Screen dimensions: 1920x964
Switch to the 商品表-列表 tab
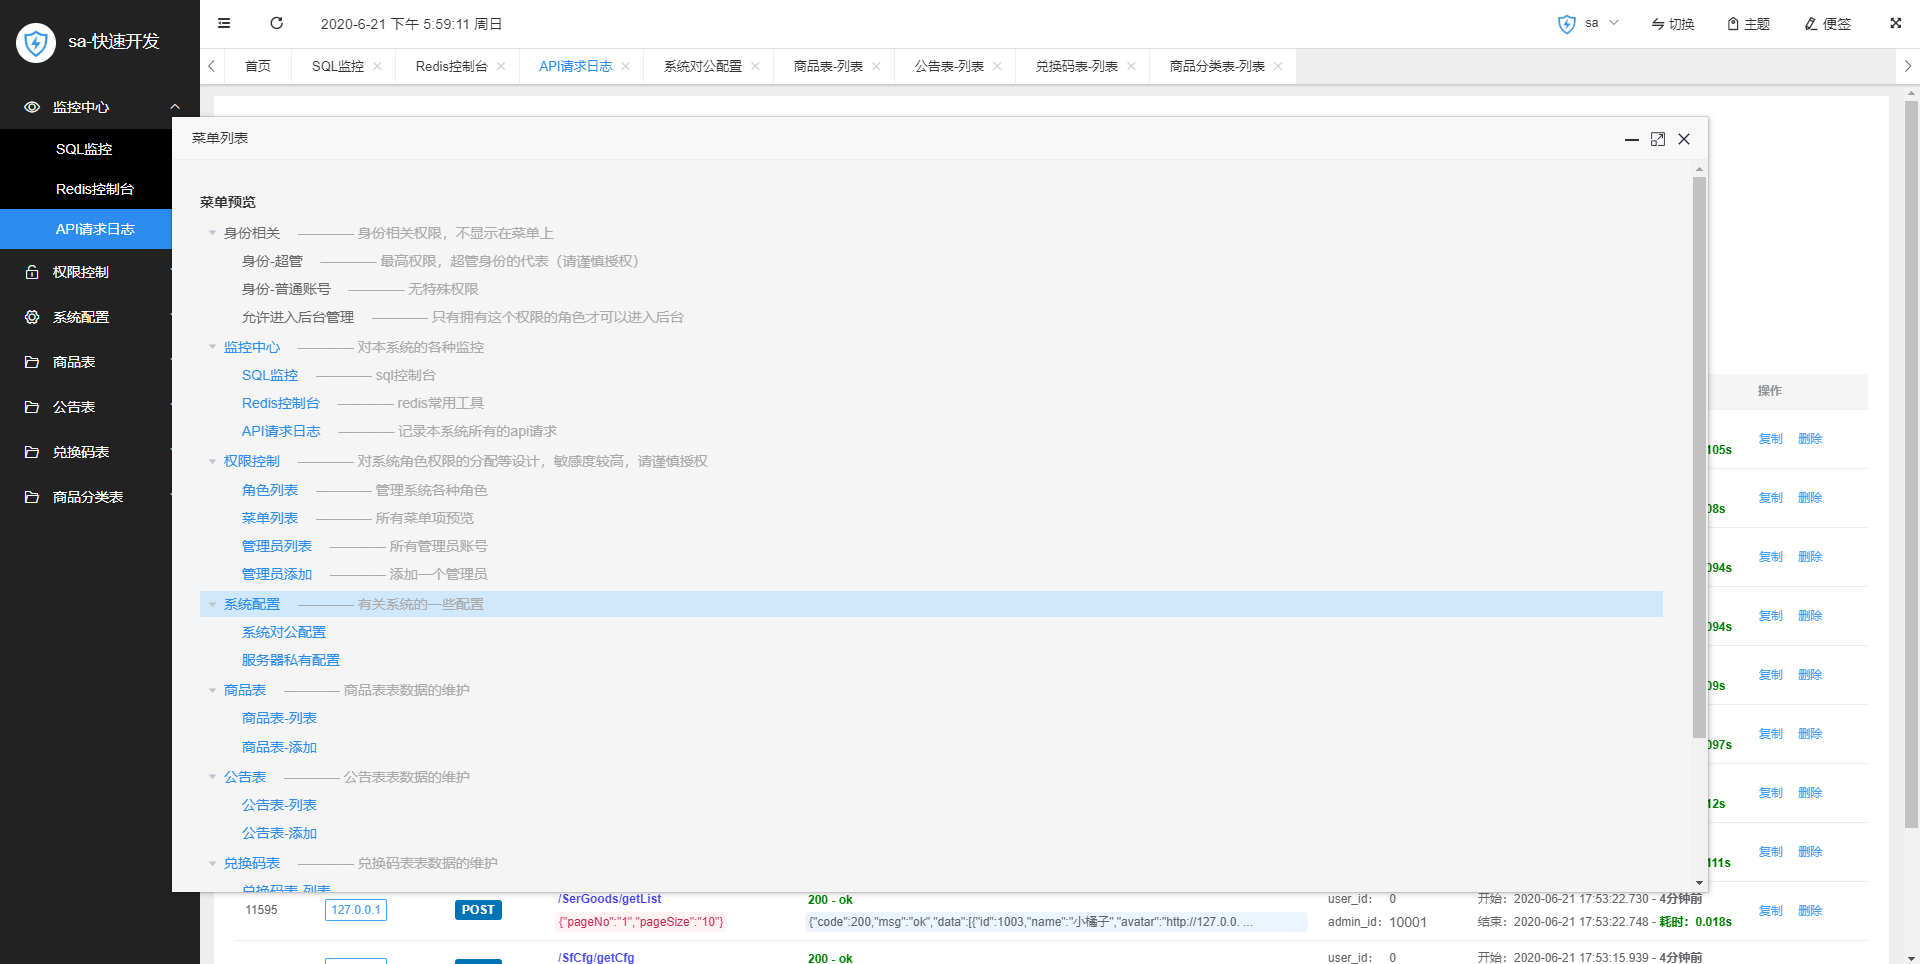(827, 66)
